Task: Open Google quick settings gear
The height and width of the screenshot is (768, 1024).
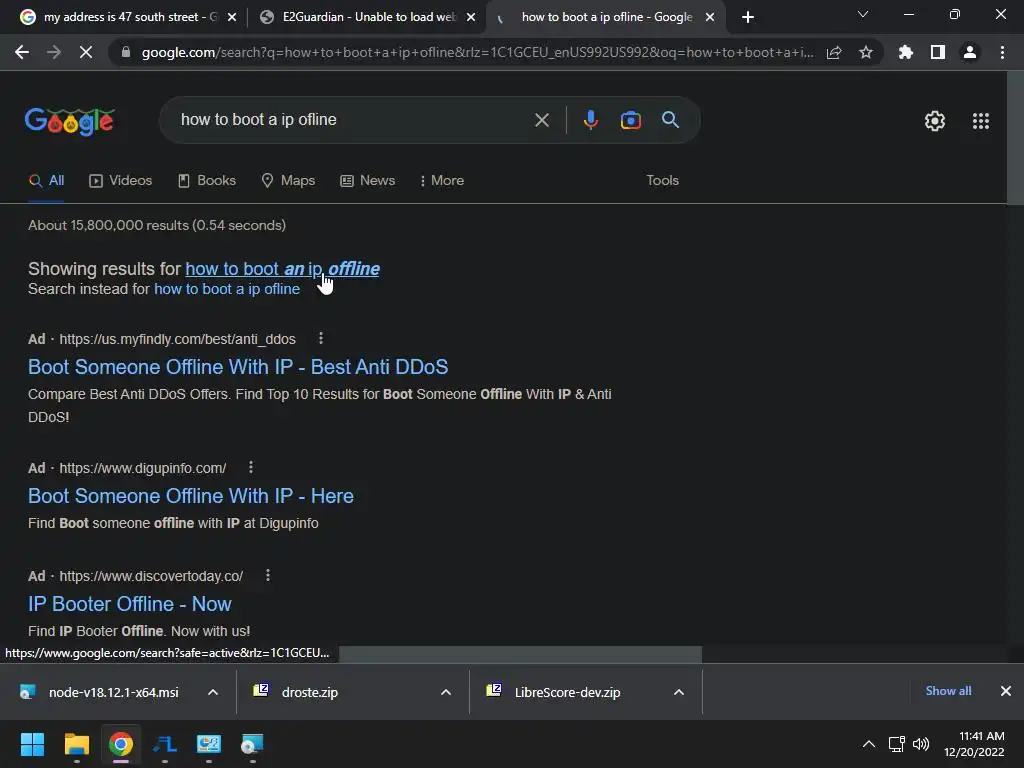Action: (x=935, y=121)
